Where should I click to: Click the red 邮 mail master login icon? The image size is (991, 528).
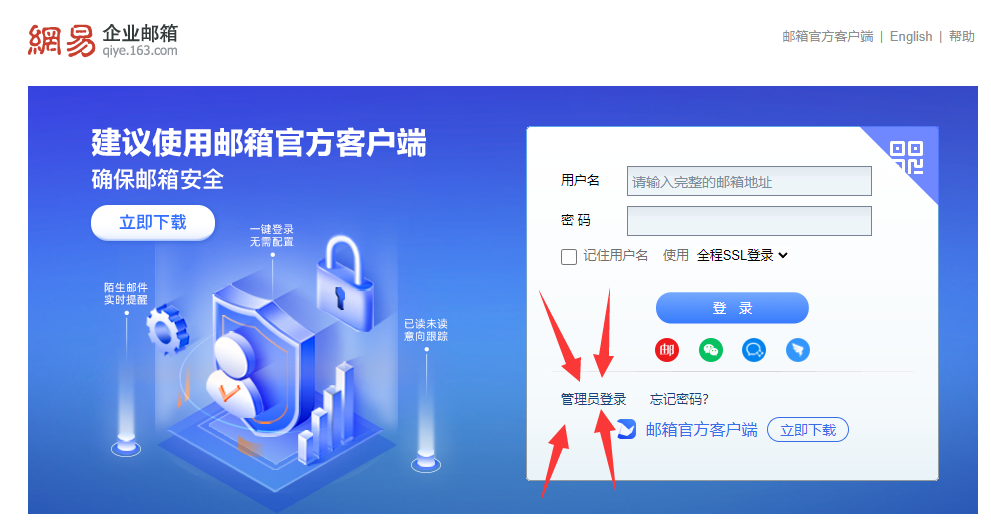[x=667, y=350]
